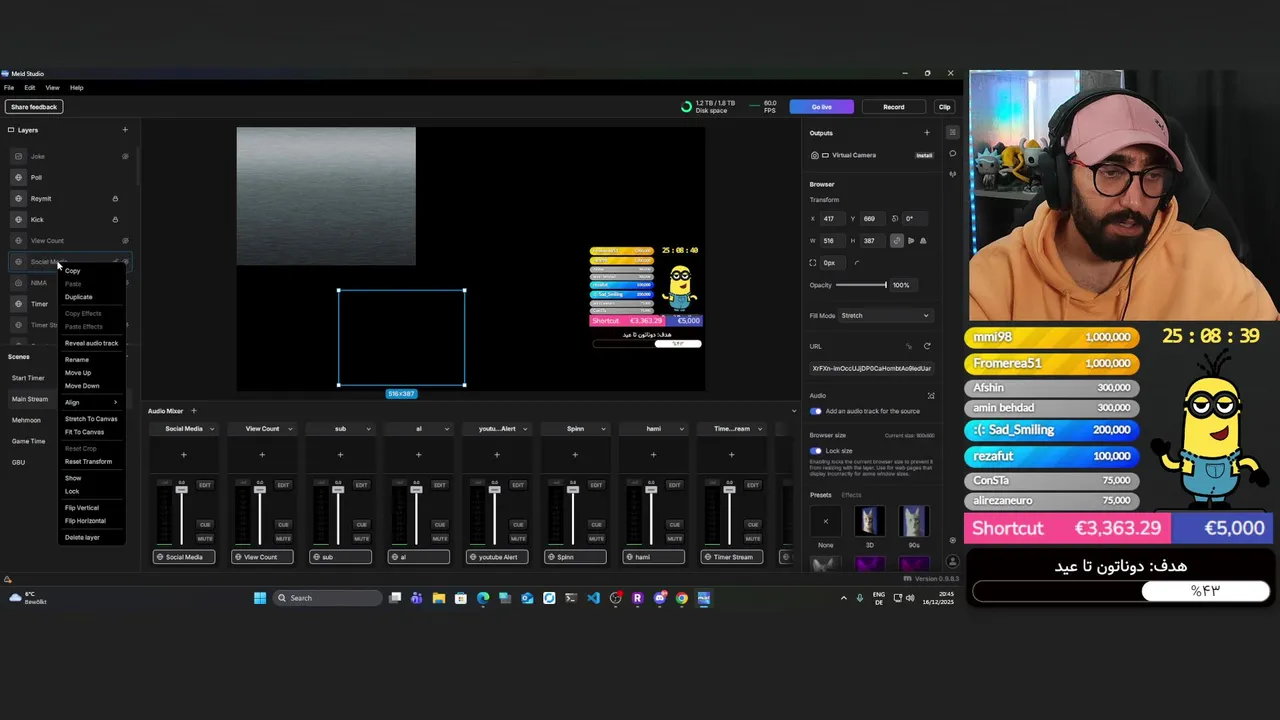This screenshot has width=1280, height=720.
Task: Install the Virtual Camera
Action: 924,155
